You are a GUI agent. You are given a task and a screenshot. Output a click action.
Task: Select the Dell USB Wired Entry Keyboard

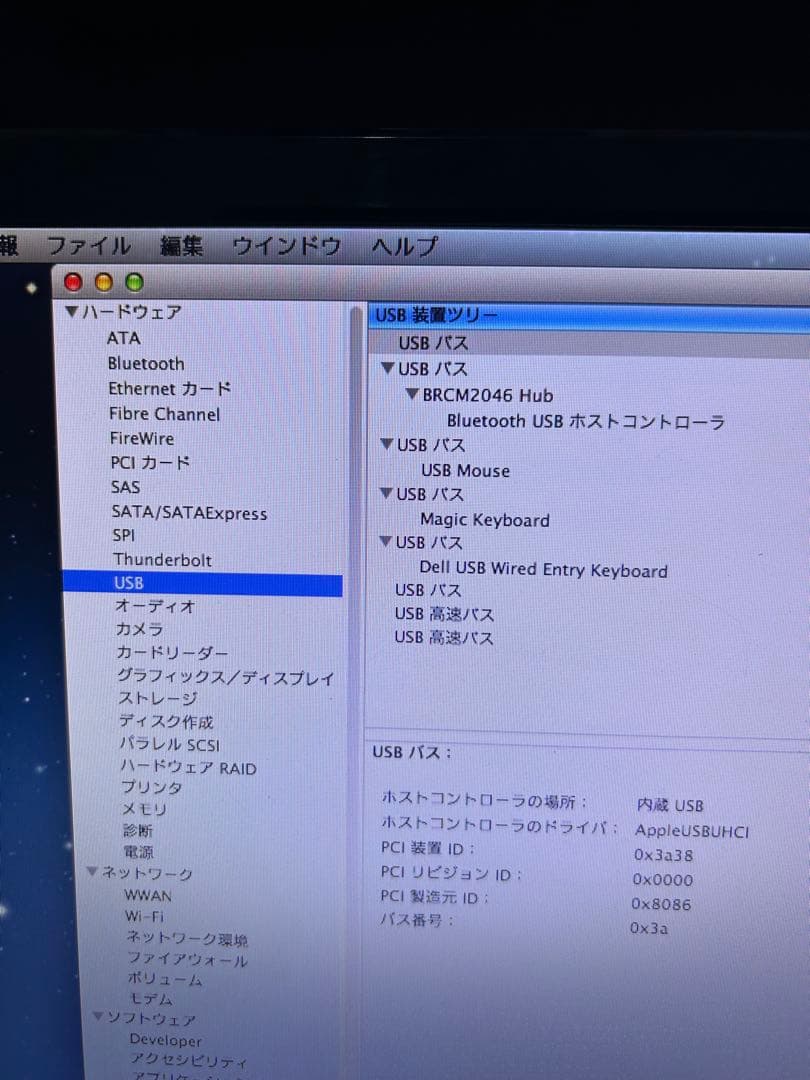point(543,570)
